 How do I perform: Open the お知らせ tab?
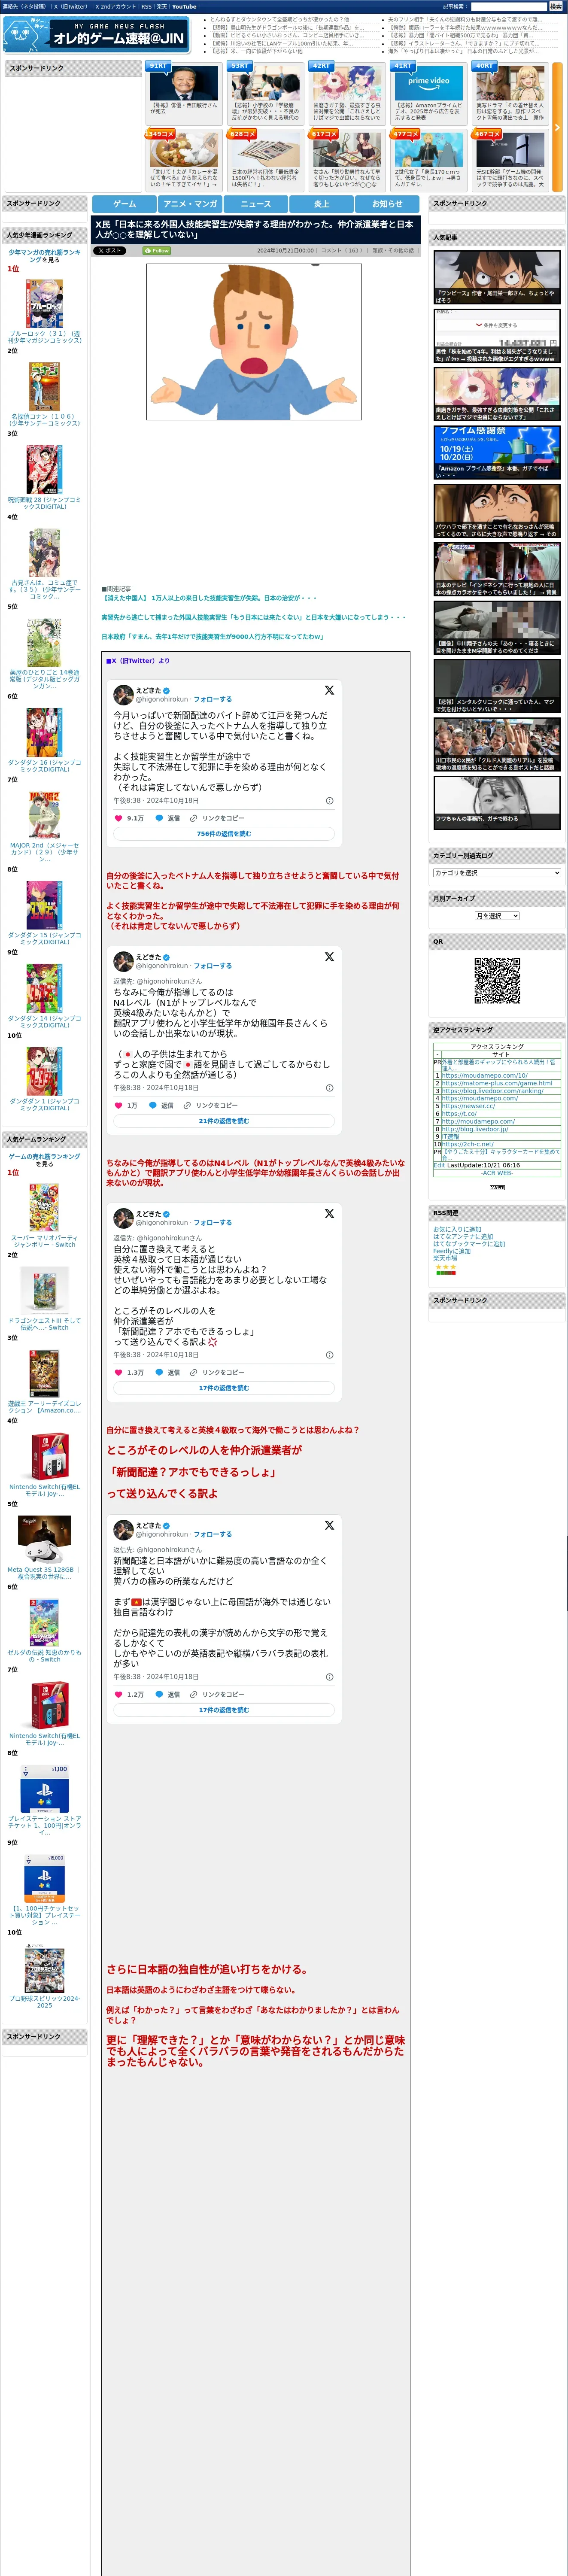(x=387, y=204)
